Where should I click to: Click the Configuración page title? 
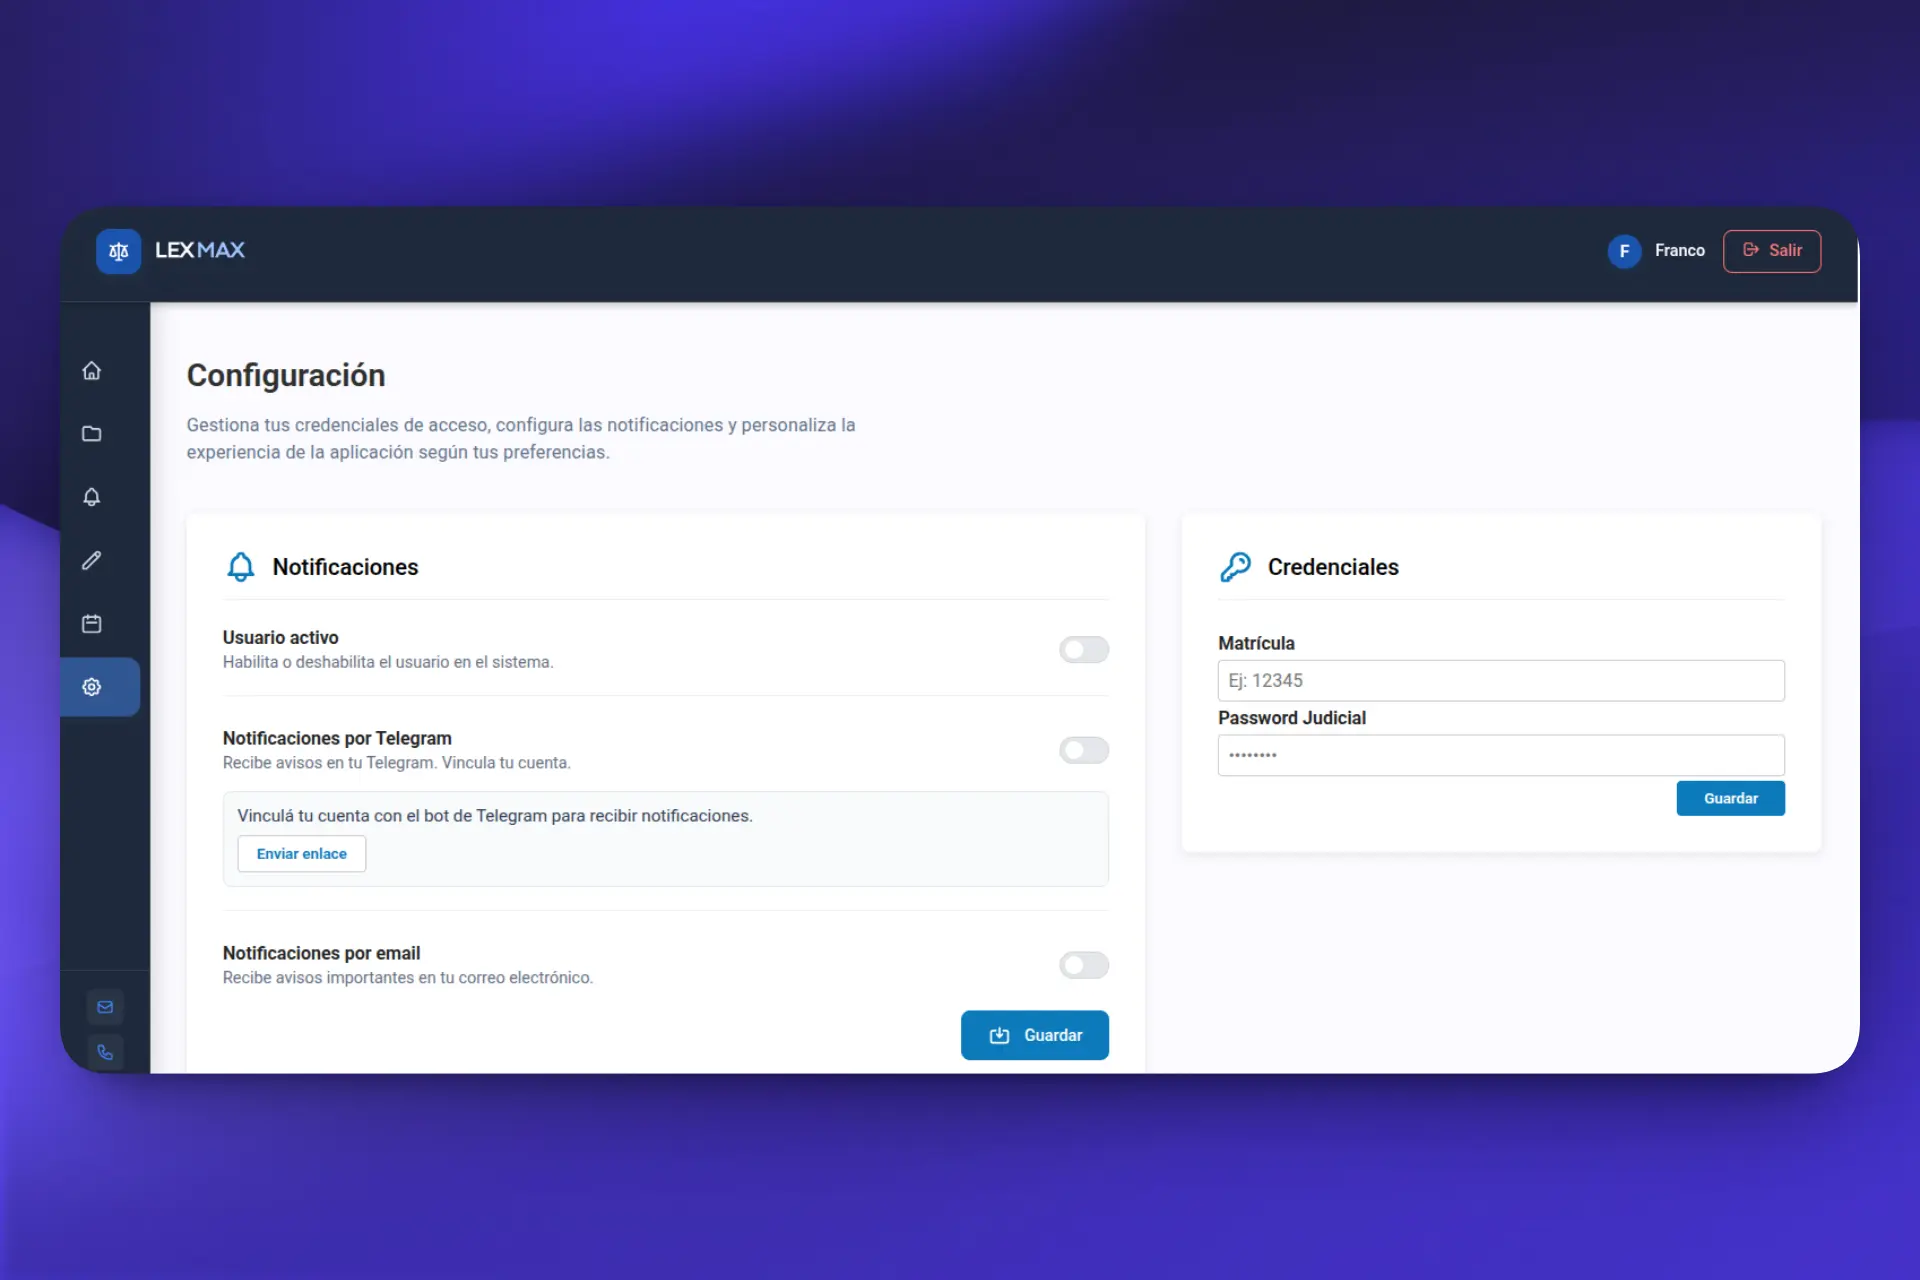point(286,376)
